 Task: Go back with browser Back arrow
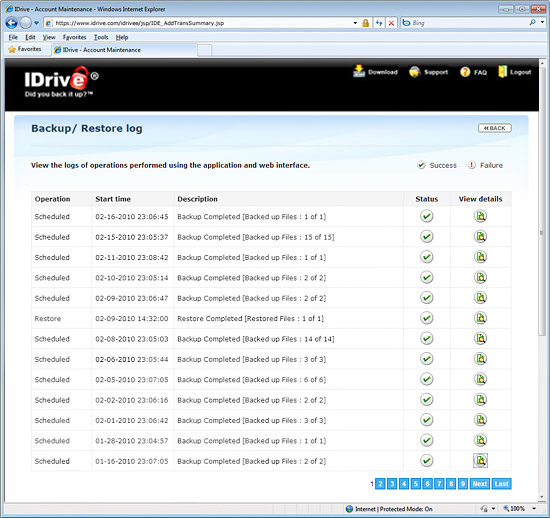click(11, 23)
